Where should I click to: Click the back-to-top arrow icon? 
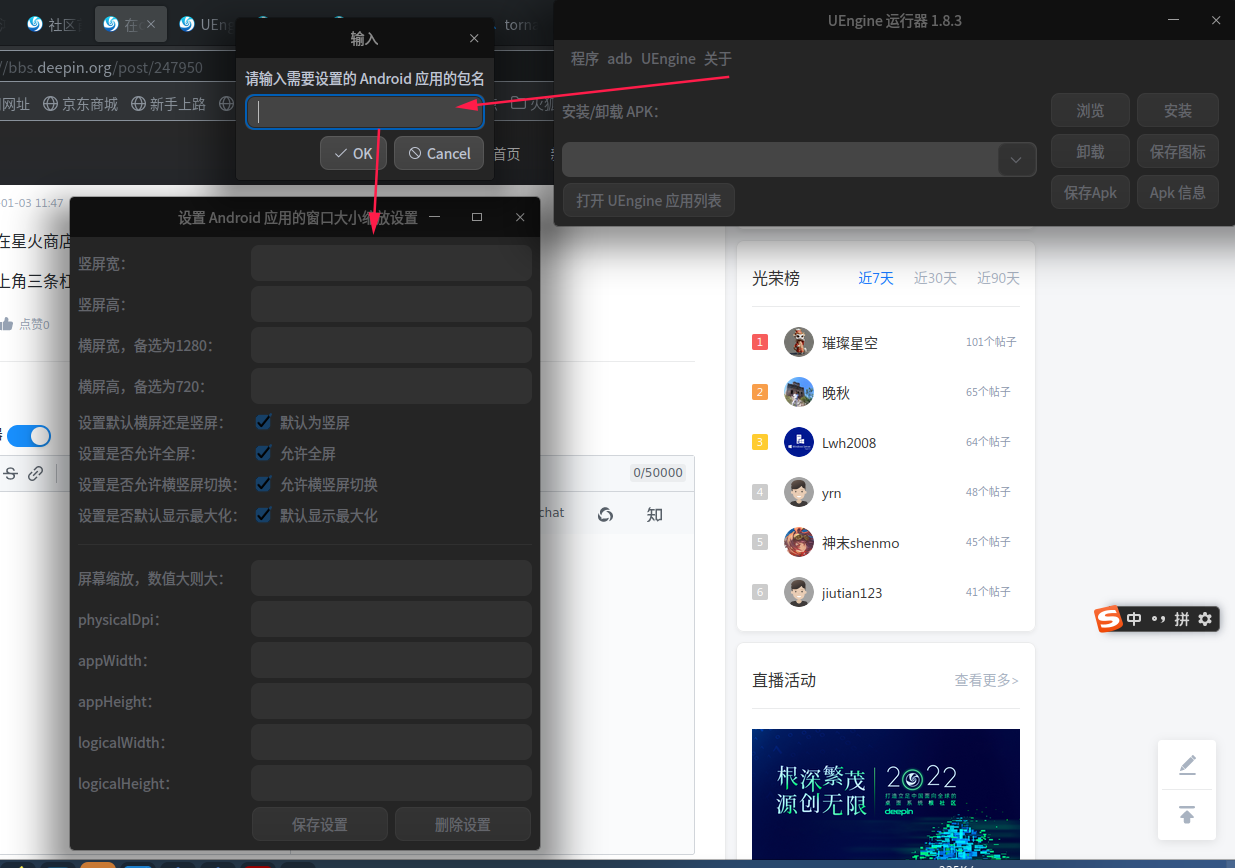click(1187, 815)
